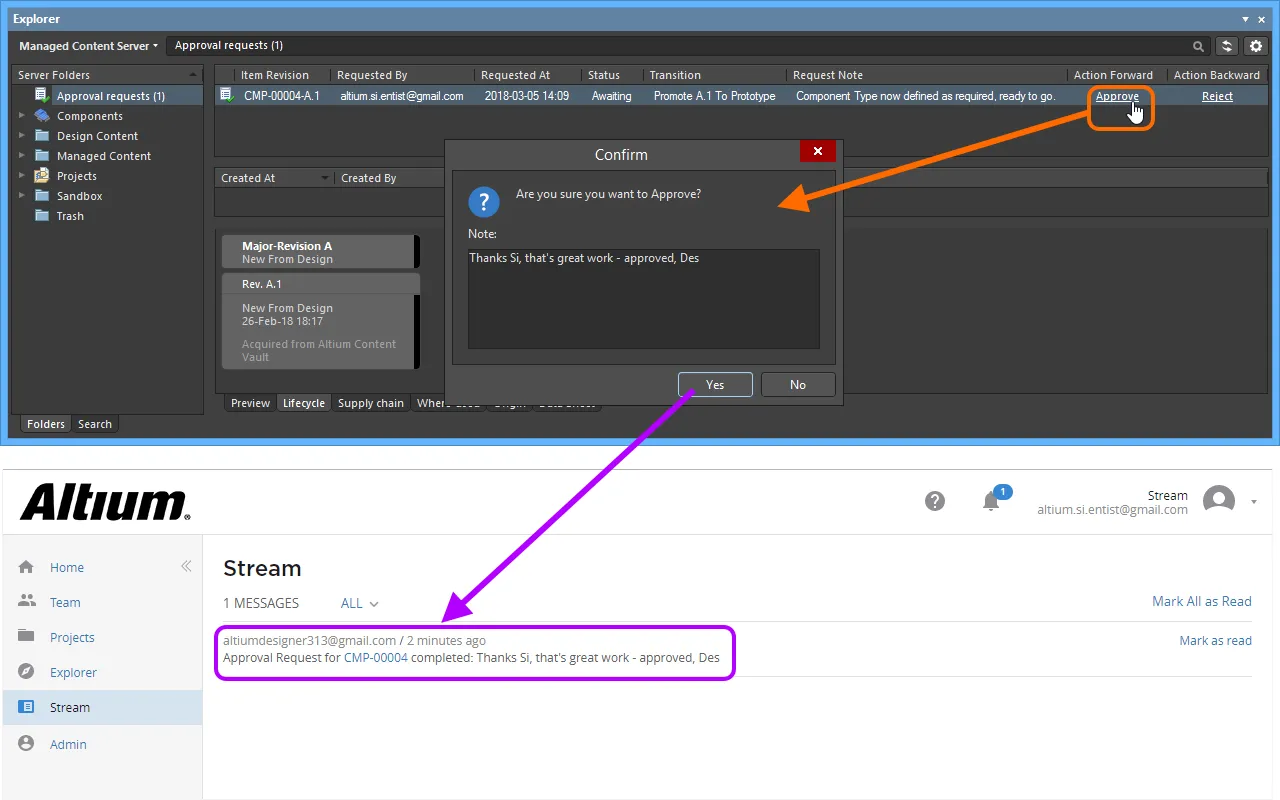Viewport: 1280px width, 800px height.
Task: Click the Design Content folder icon
Action: pos(42,136)
